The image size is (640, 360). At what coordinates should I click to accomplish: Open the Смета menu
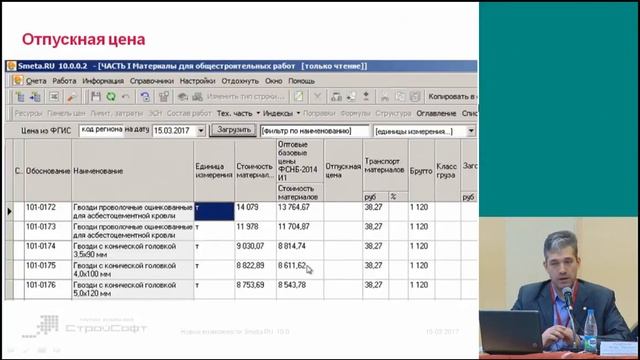pos(36,81)
